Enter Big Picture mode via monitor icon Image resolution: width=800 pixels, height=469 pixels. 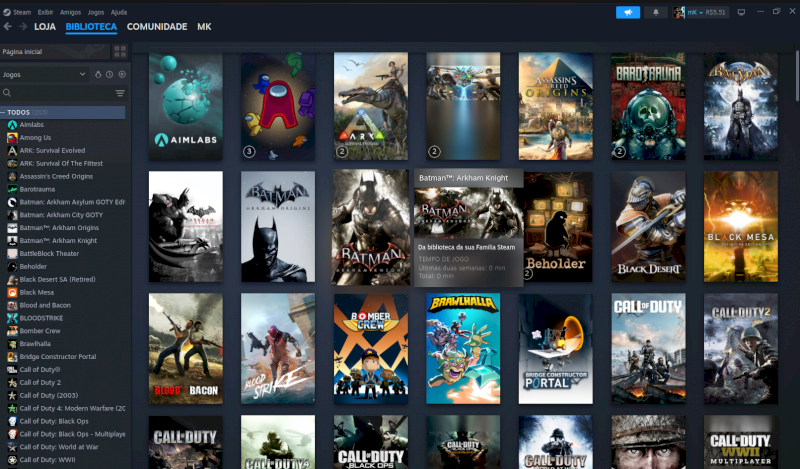coord(741,12)
